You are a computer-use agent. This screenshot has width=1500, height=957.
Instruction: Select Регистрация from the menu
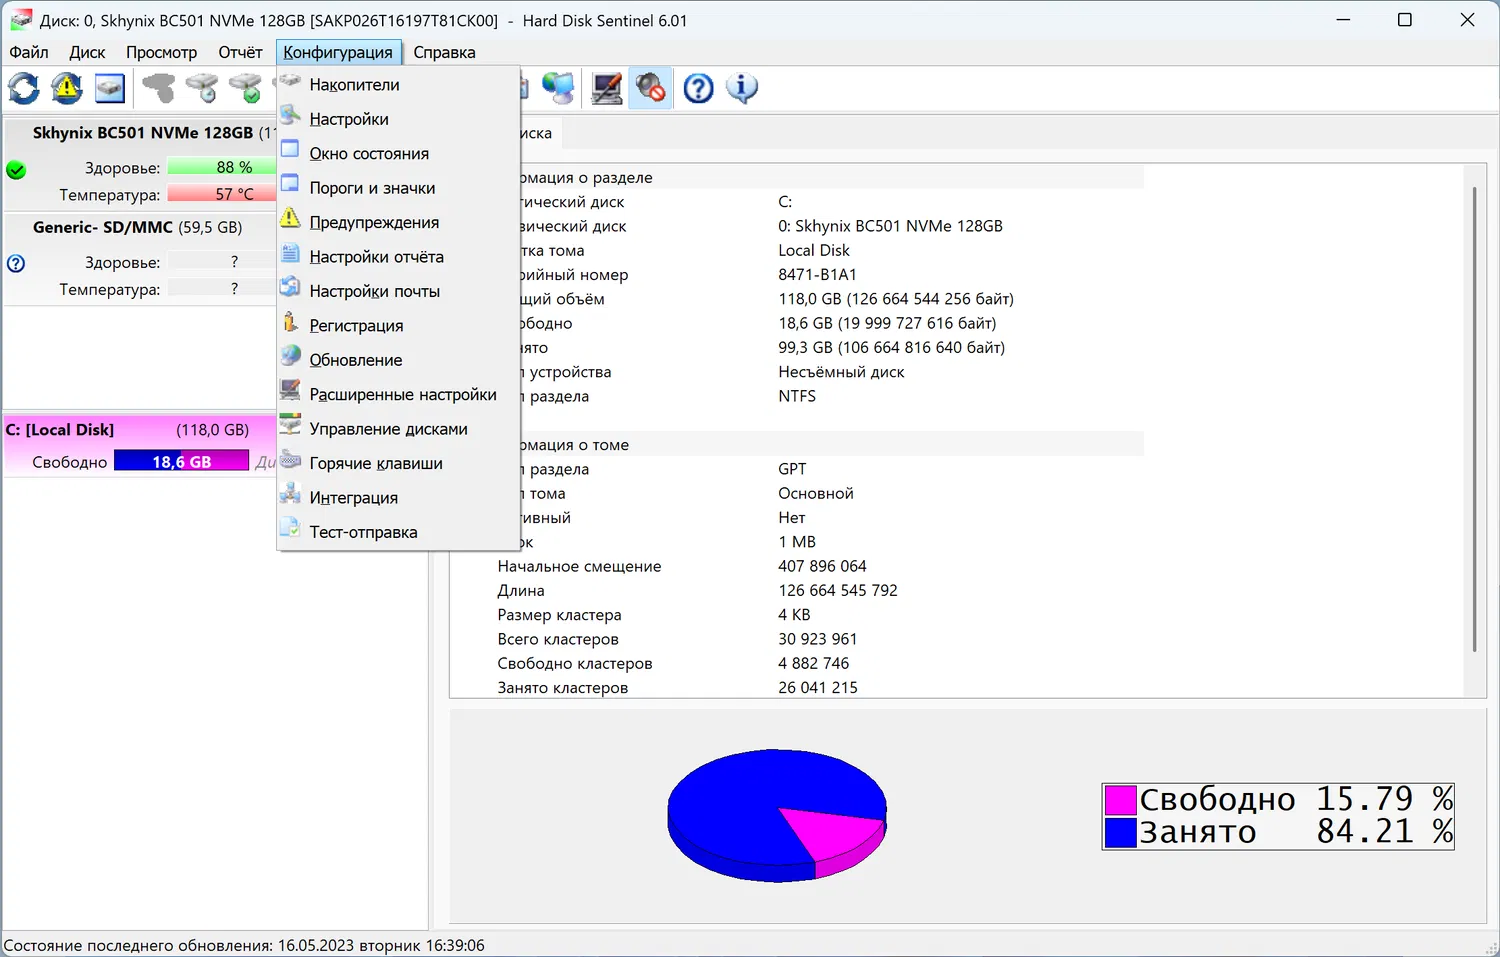tap(399, 326)
